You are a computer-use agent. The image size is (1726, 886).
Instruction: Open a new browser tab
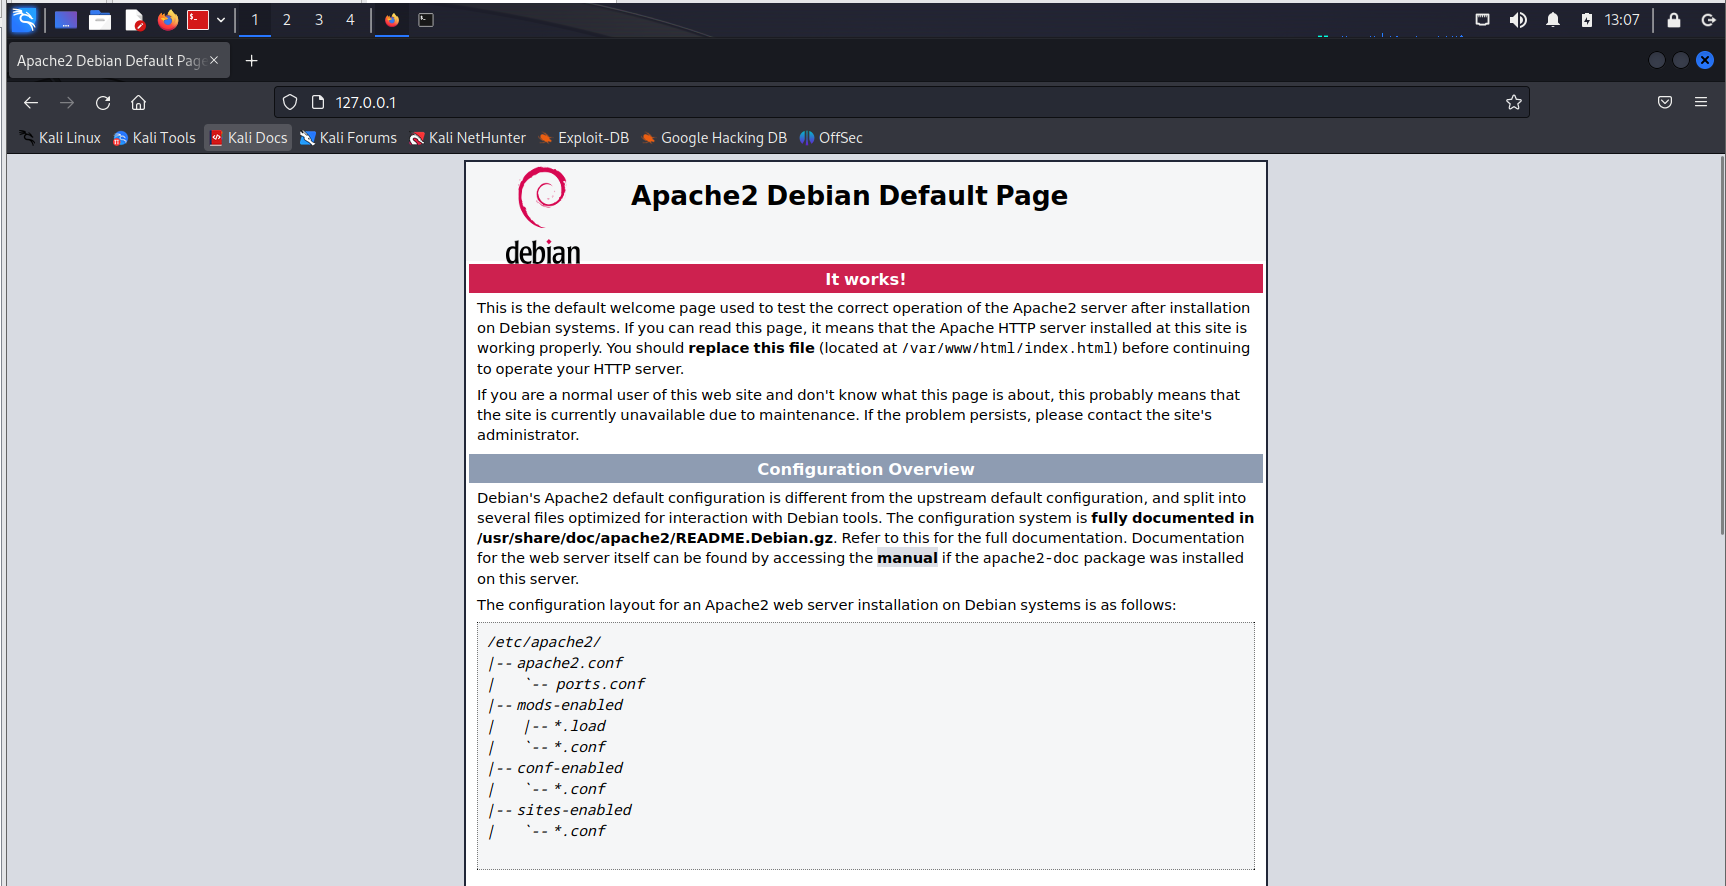pos(252,61)
